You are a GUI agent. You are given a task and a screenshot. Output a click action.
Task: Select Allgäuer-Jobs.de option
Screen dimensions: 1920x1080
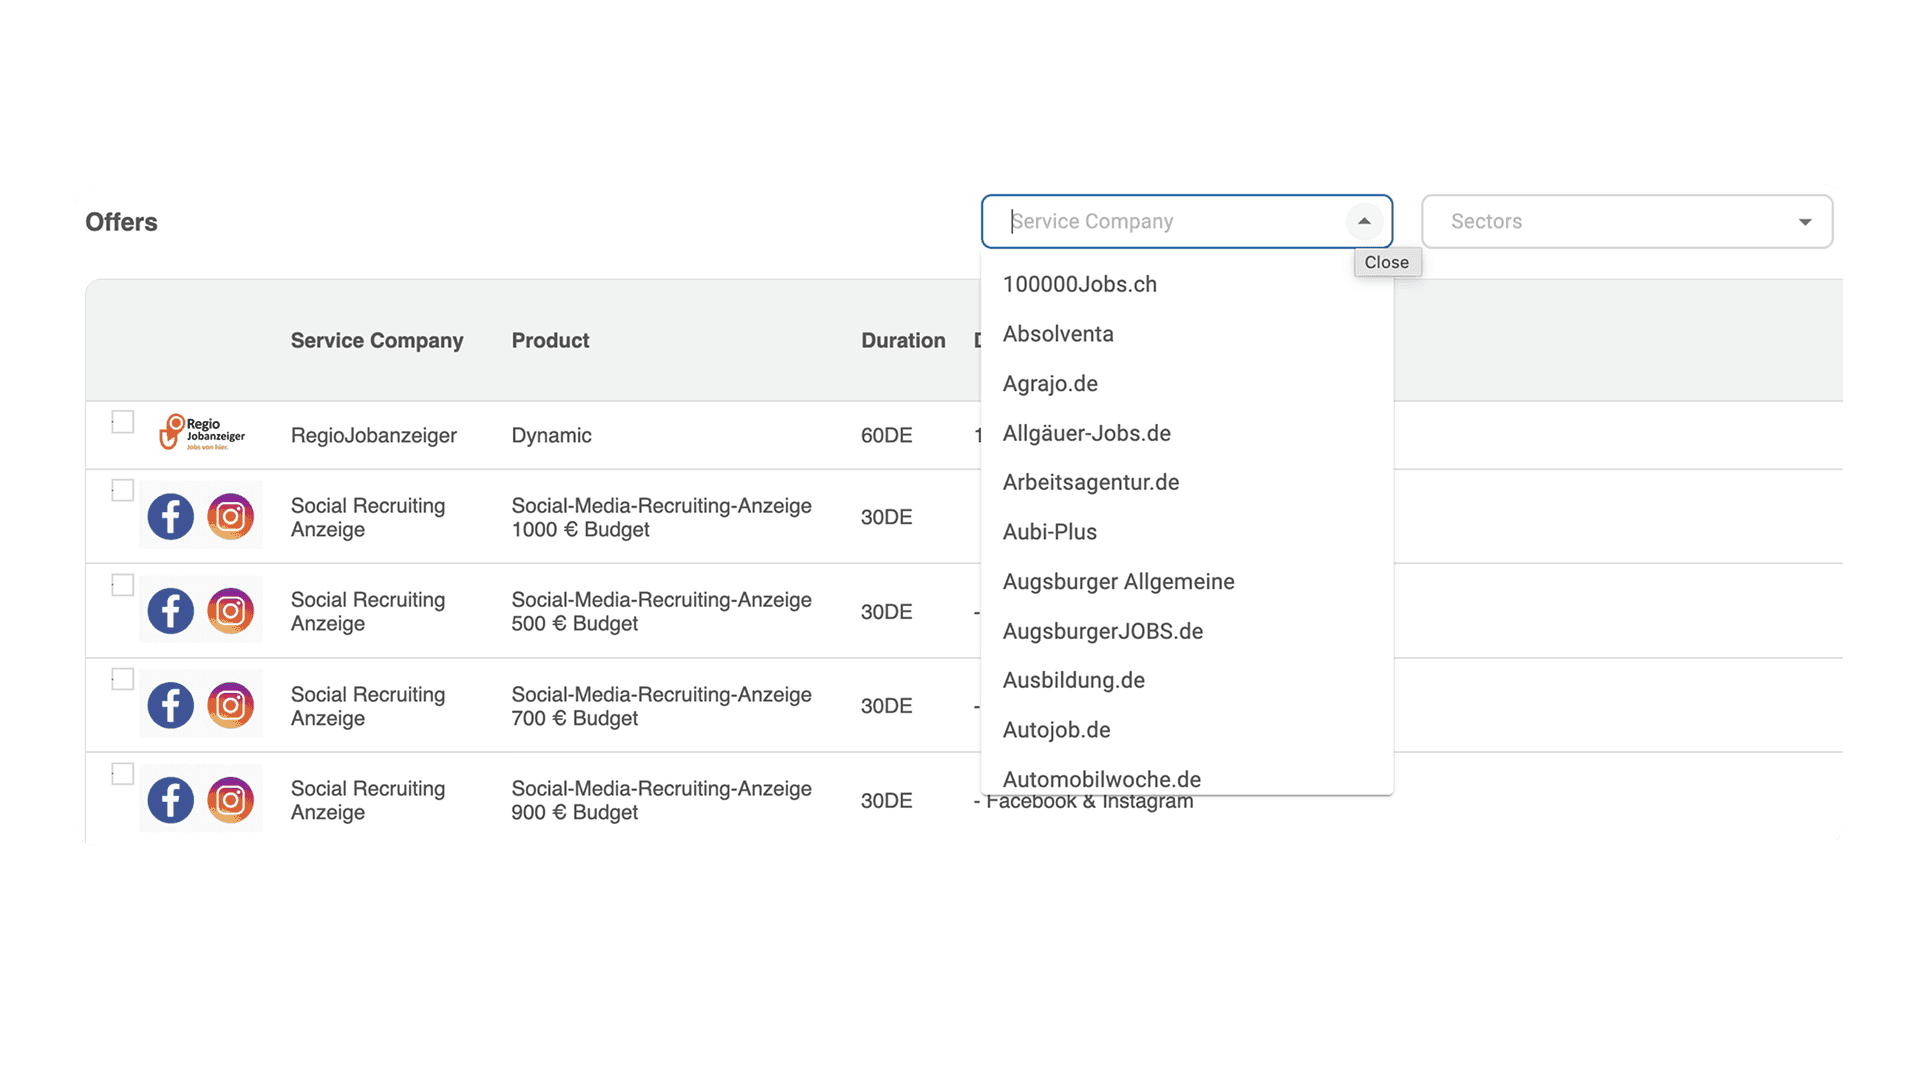tap(1187, 433)
